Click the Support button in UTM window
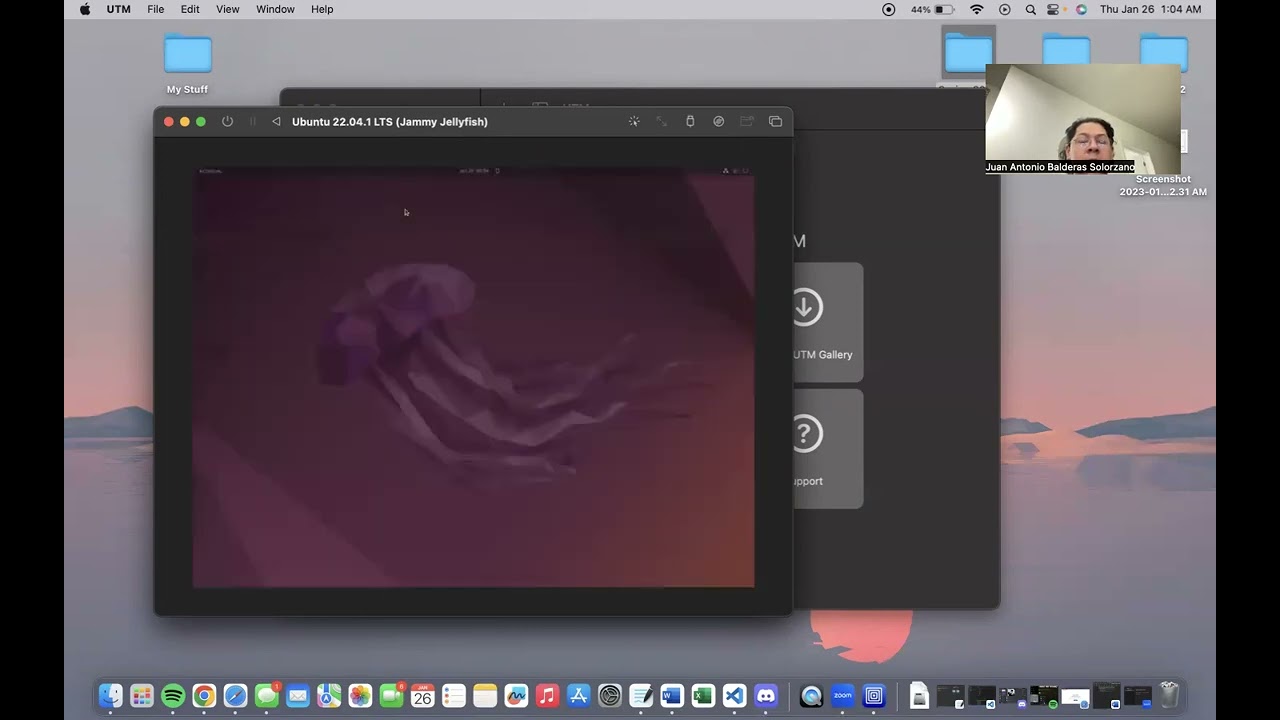This screenshot has height=720, width=1280. pyautogui.click(x=828, y=449)
